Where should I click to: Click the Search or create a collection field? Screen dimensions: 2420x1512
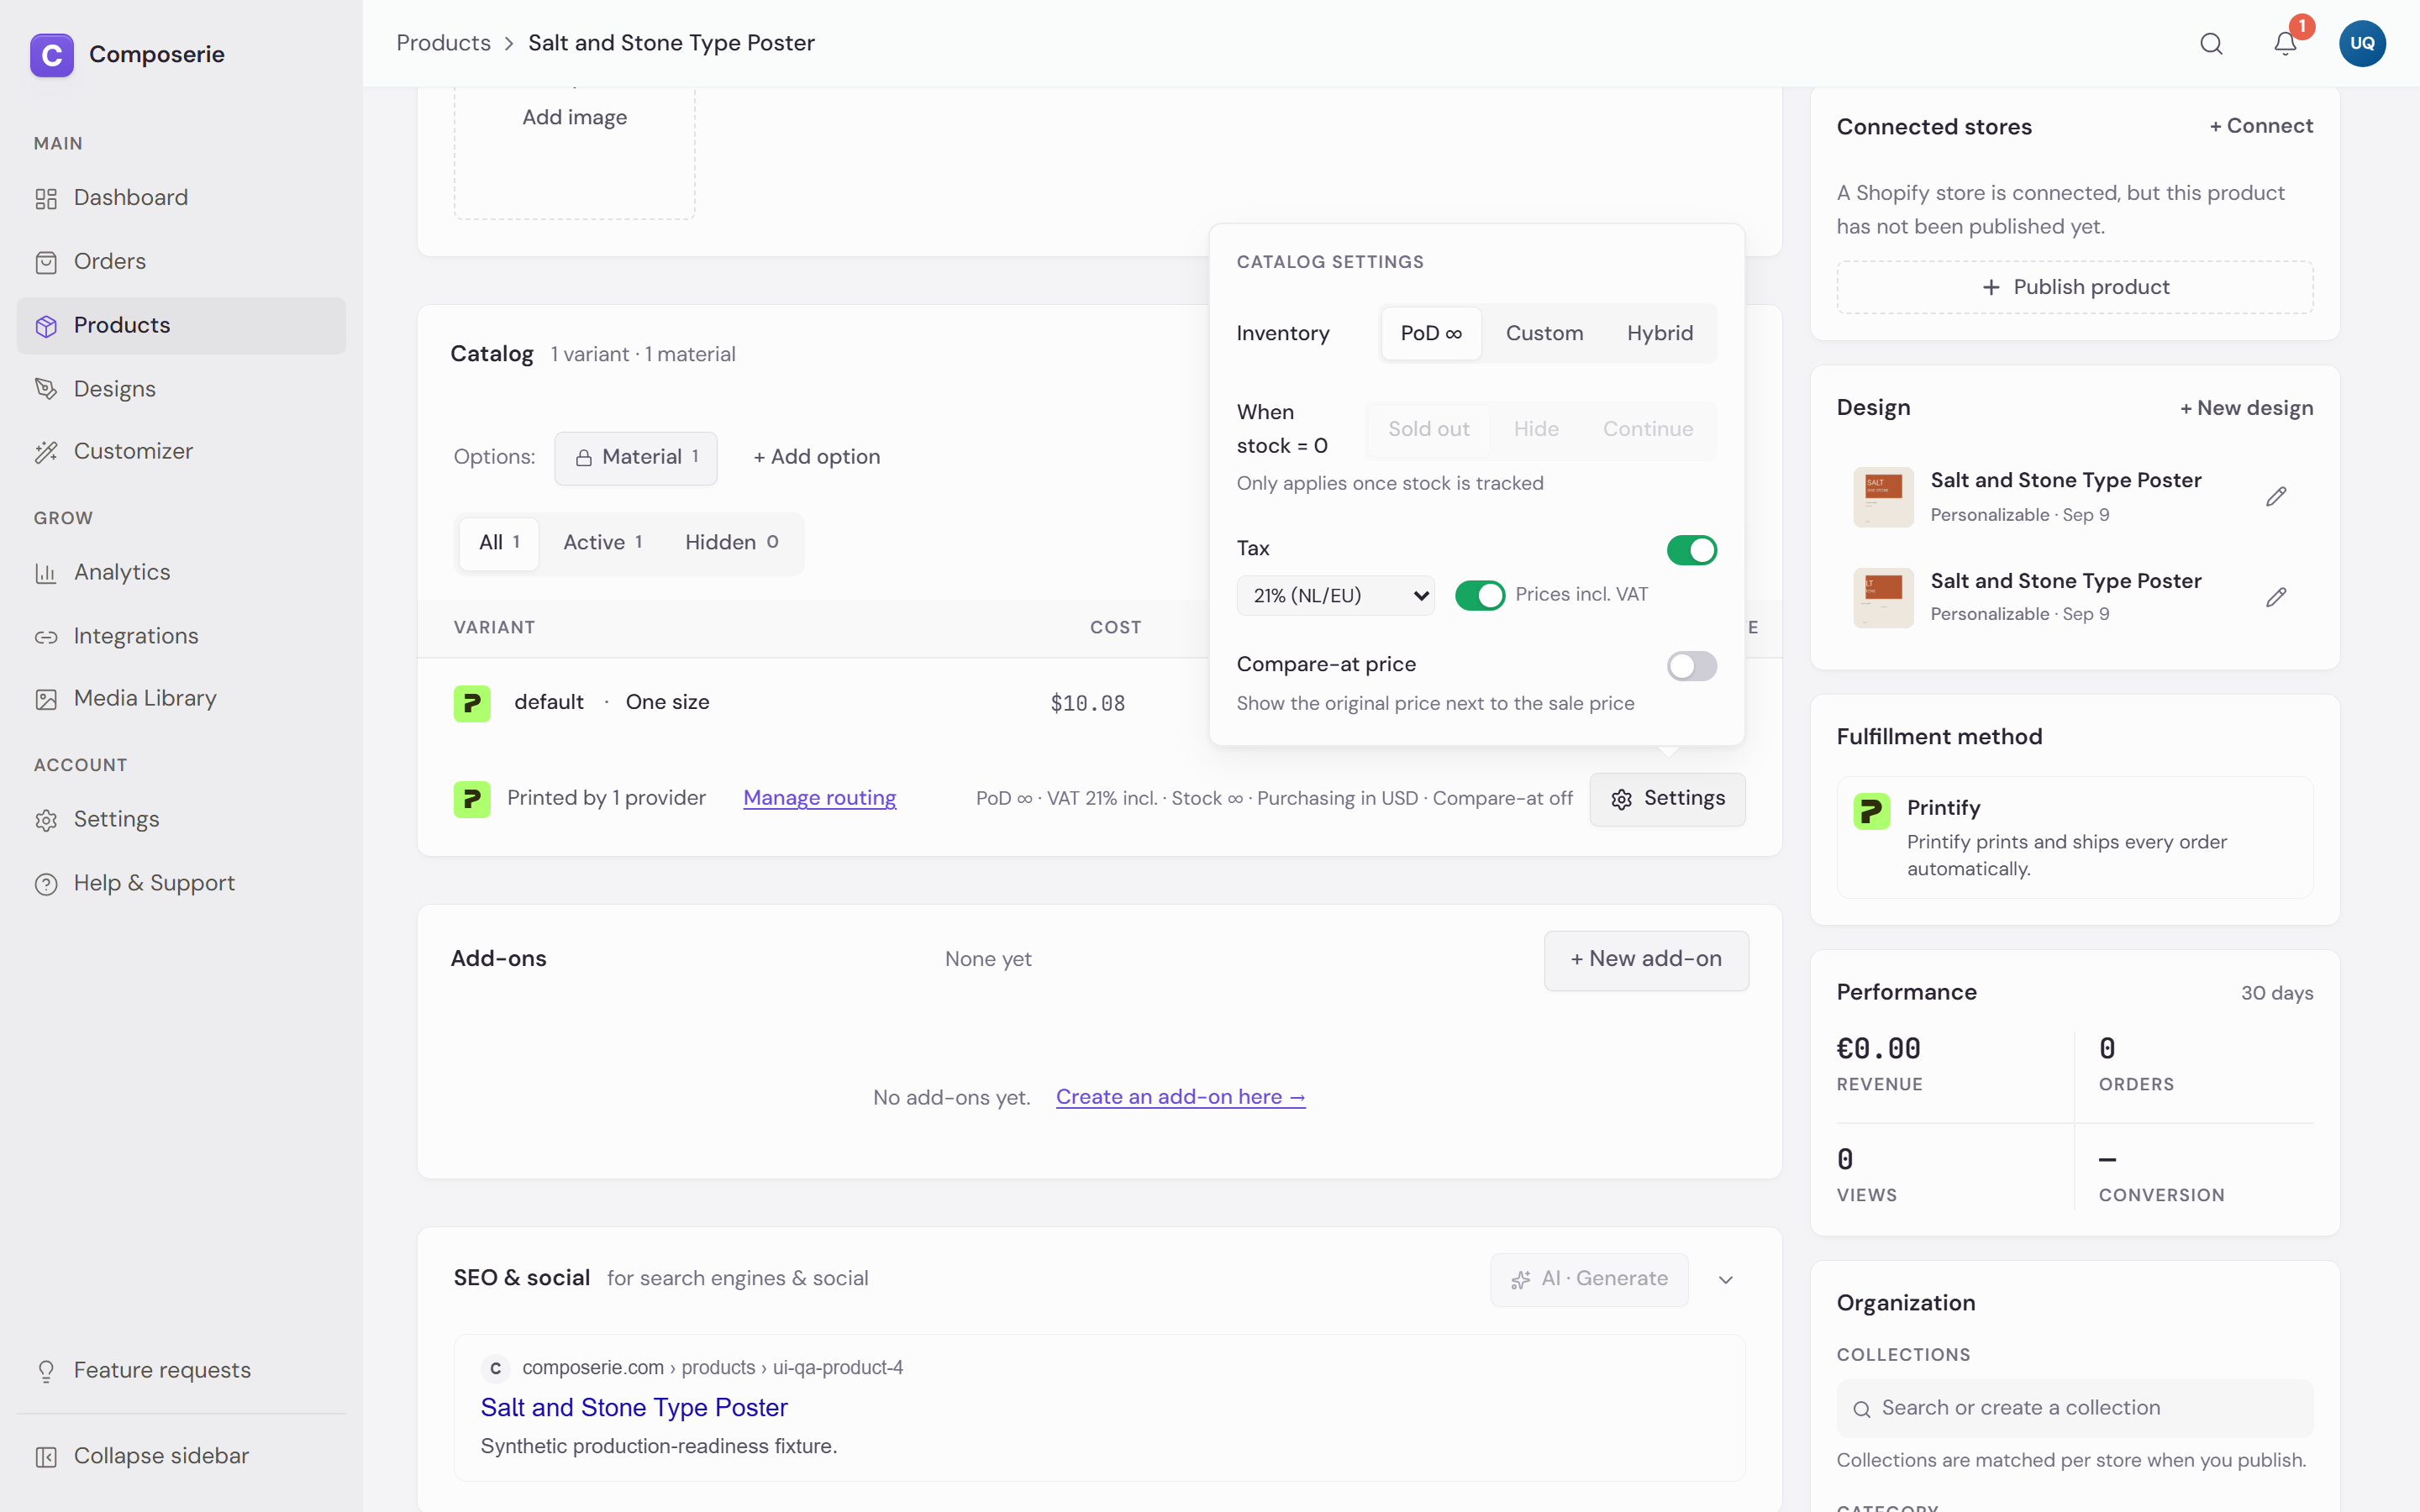pos(2074,1408)
